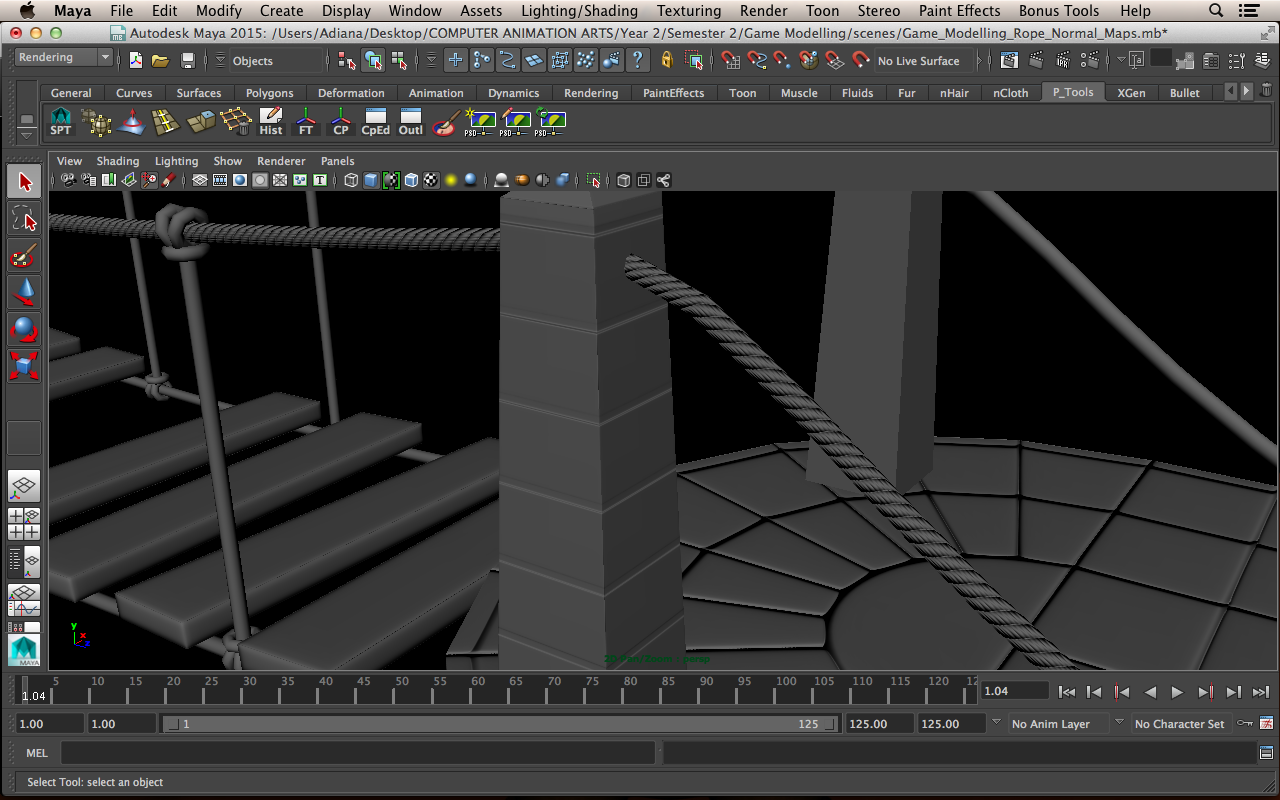The height and width of the screenshot is (800, 1280).
Task: Activate the Select Tool in the toolbox
Action: (x=24, y=181)
